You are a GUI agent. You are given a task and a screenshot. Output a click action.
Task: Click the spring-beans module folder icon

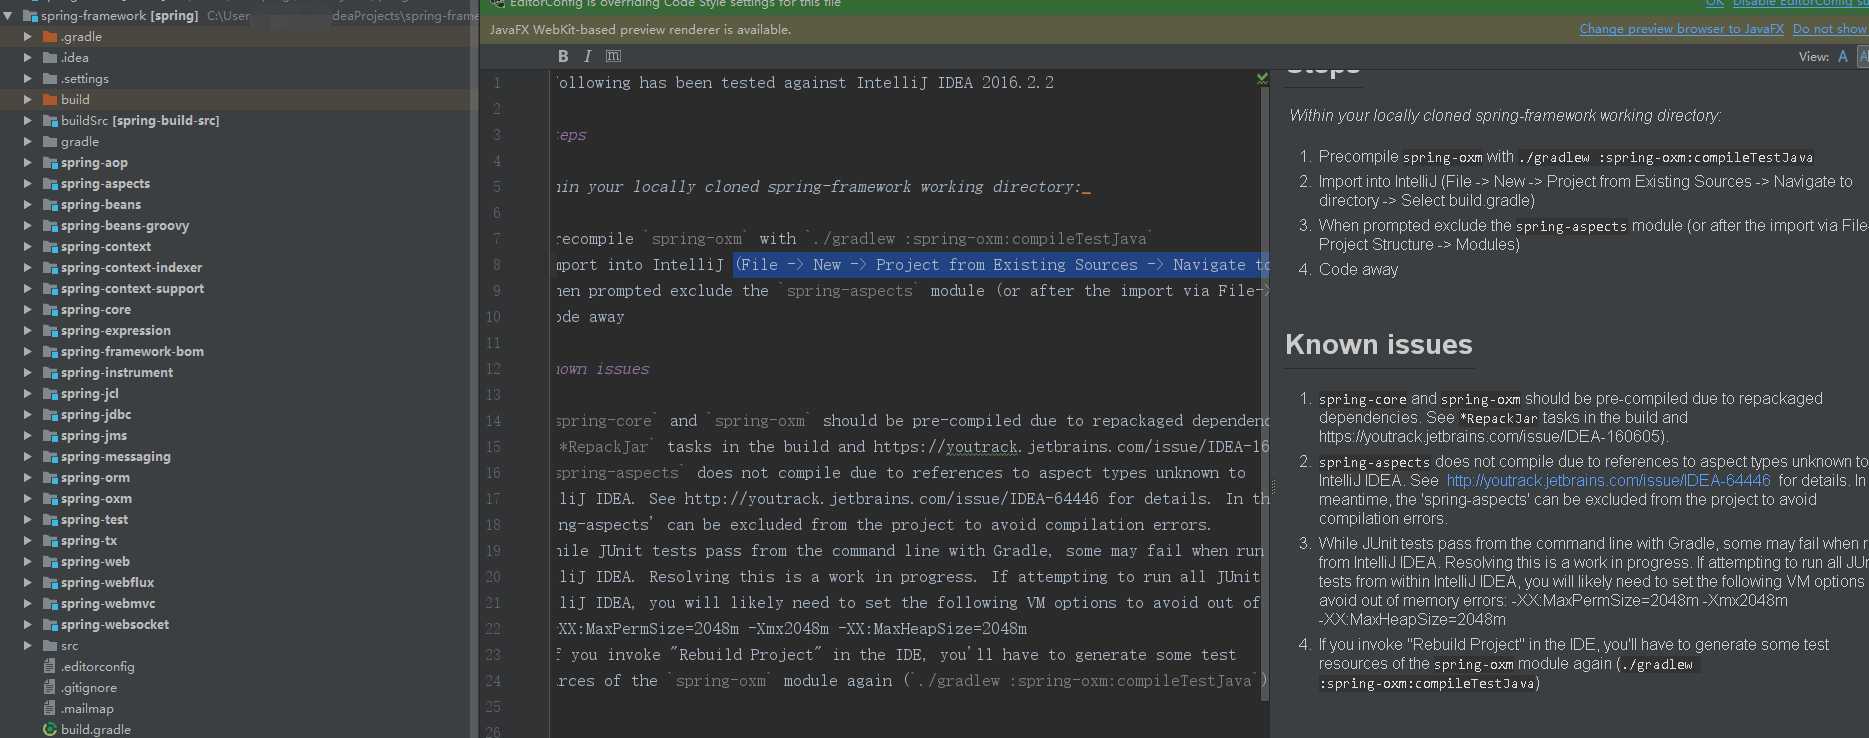[x=50, y=205]
